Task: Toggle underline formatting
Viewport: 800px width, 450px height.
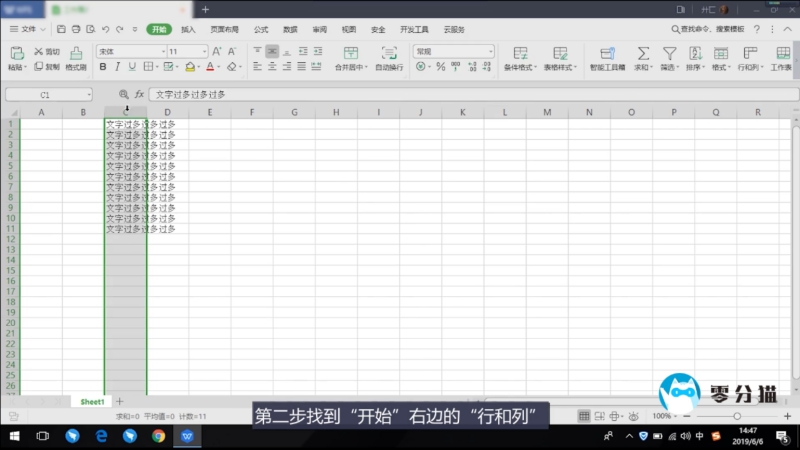Action: 132,67
